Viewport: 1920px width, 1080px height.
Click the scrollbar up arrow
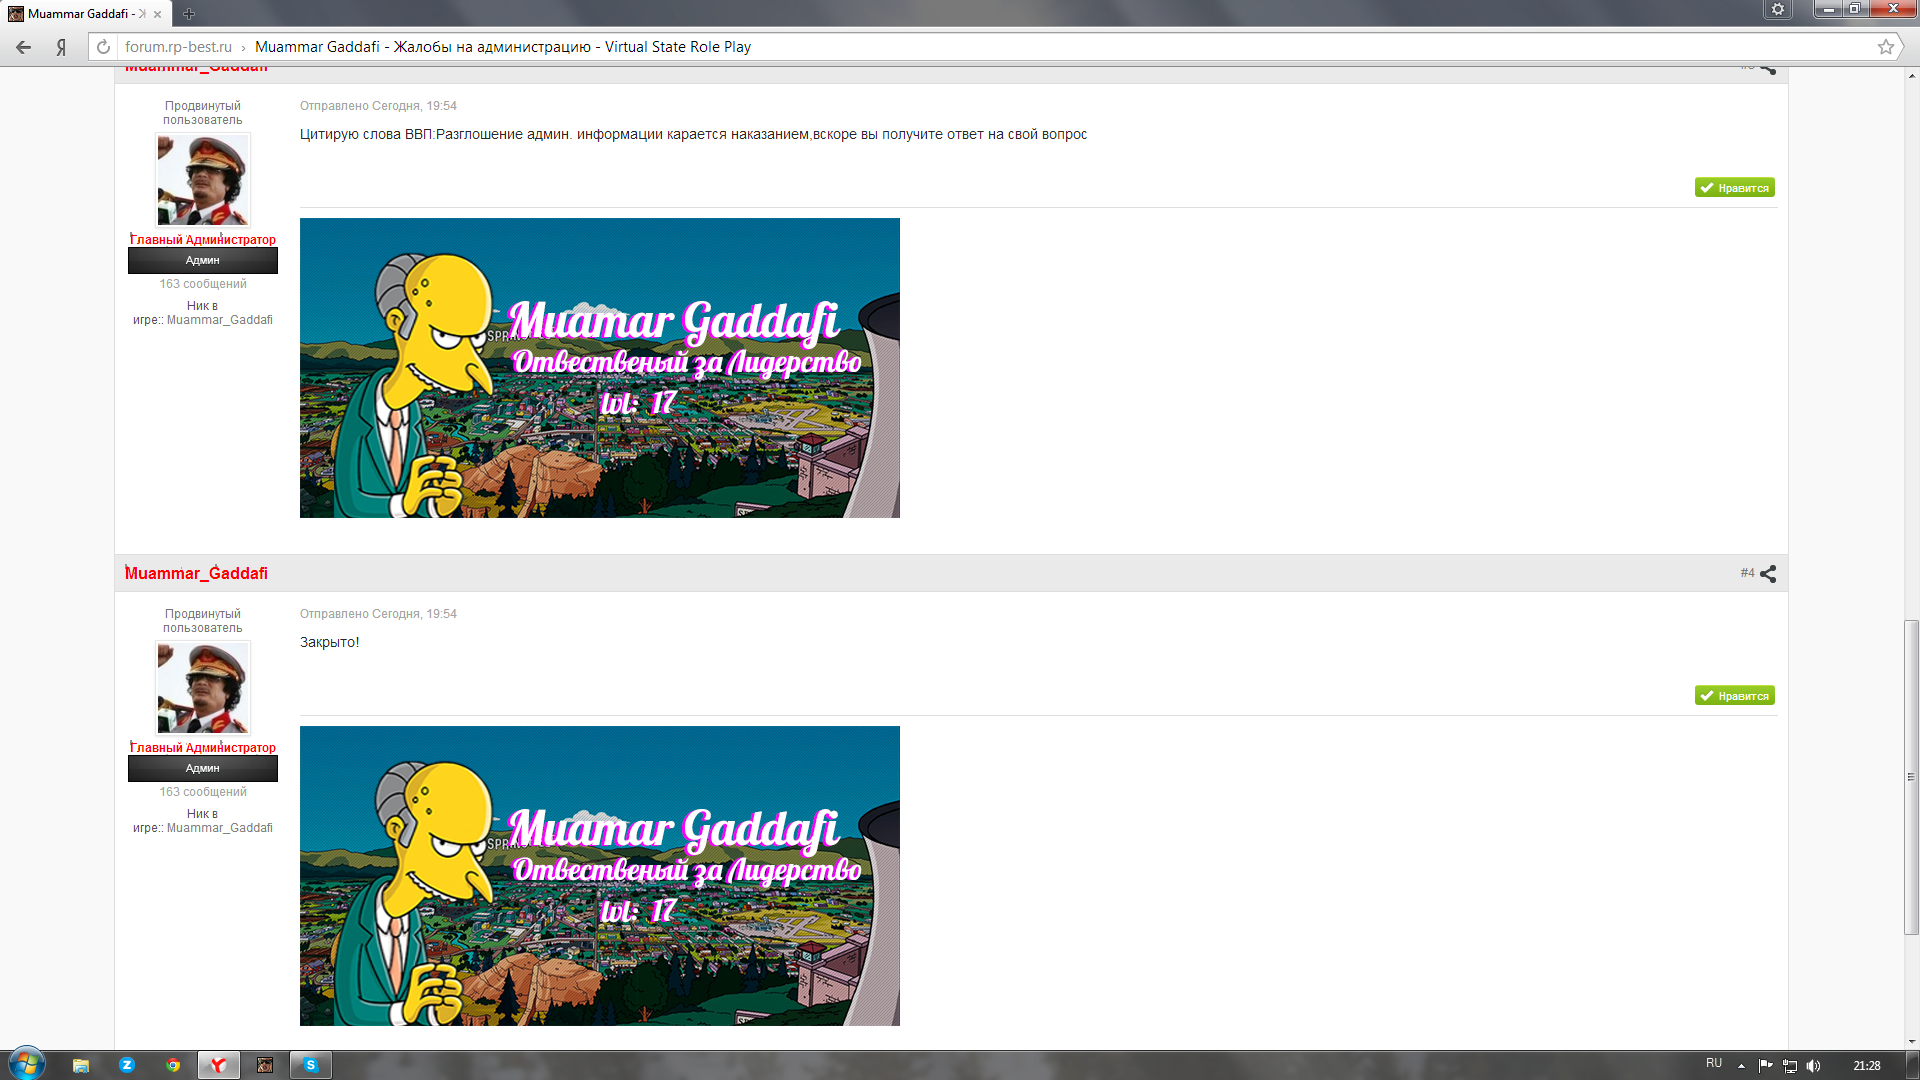point(1911,75)
